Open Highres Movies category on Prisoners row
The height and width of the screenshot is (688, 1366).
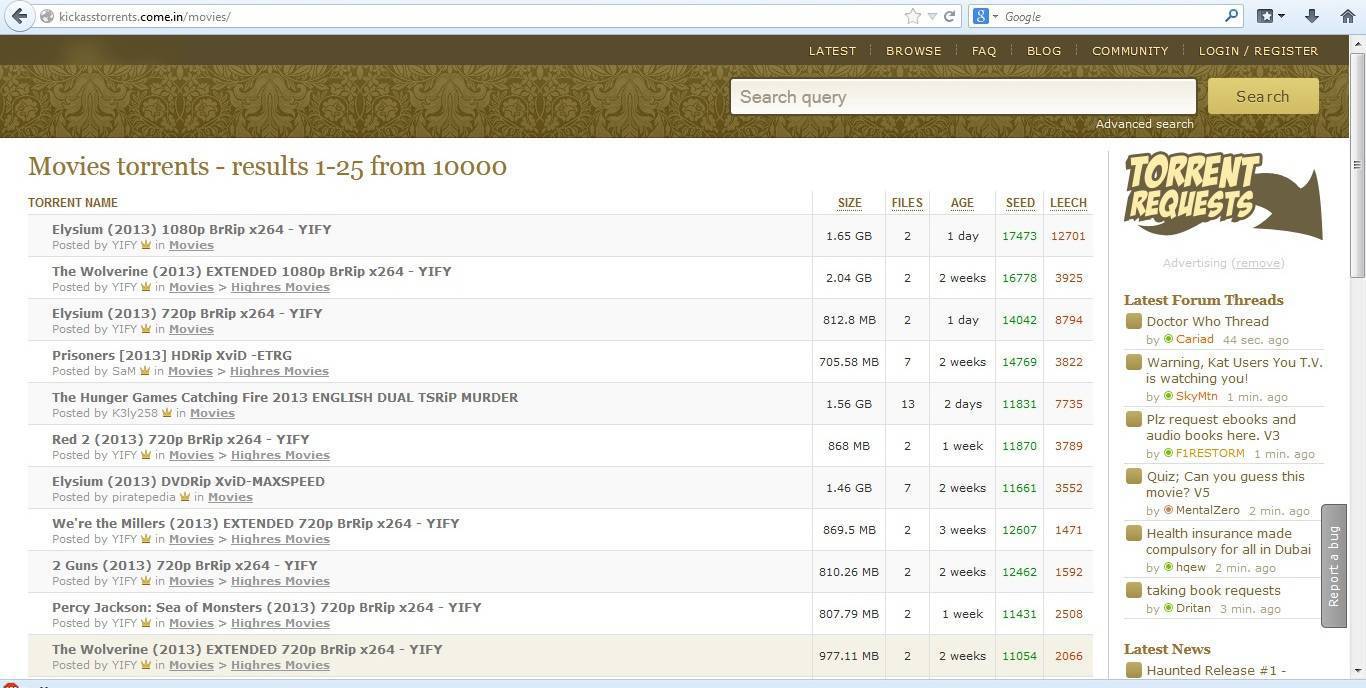[x=279, y=371]
